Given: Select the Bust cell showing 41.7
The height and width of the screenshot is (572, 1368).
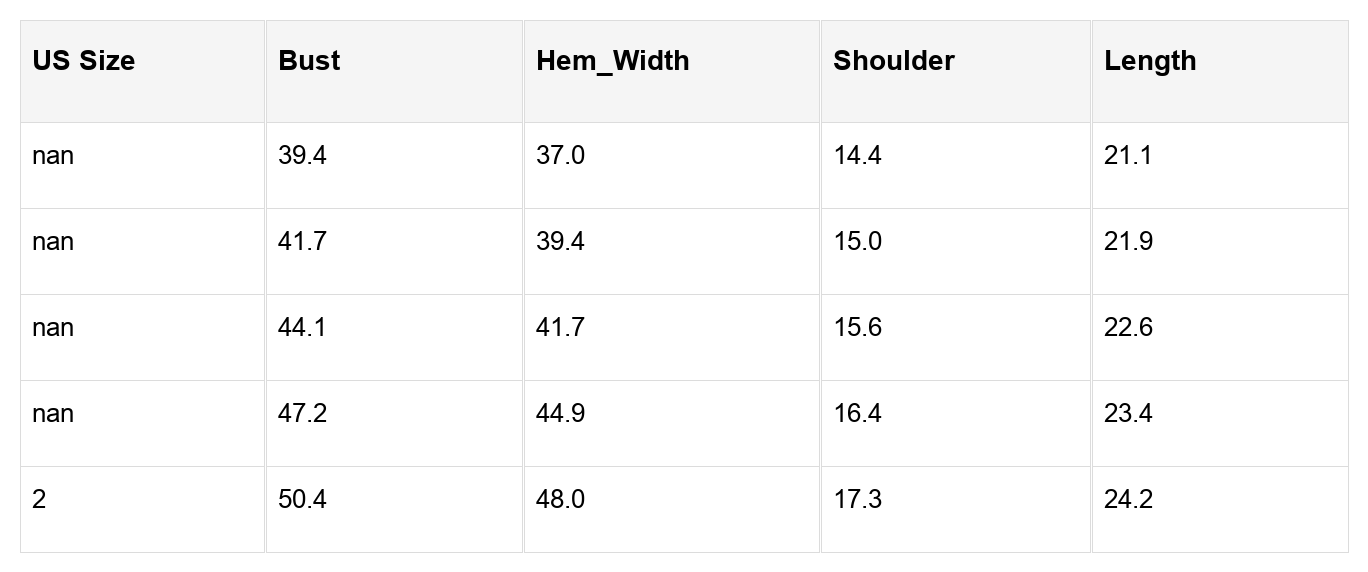Looking at the screenshot, I should pyautogui.click(x=302, y=242).
